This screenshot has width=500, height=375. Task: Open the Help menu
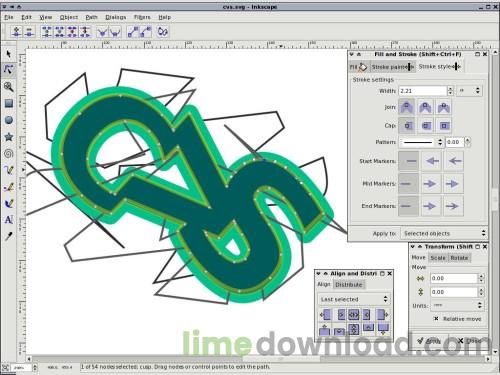point(164,17)
